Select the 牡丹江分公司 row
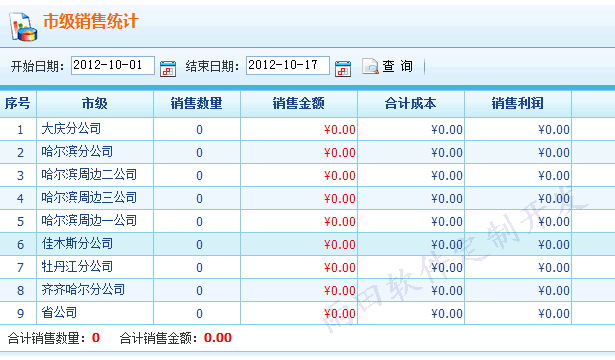615x360 pixels. 308,267
